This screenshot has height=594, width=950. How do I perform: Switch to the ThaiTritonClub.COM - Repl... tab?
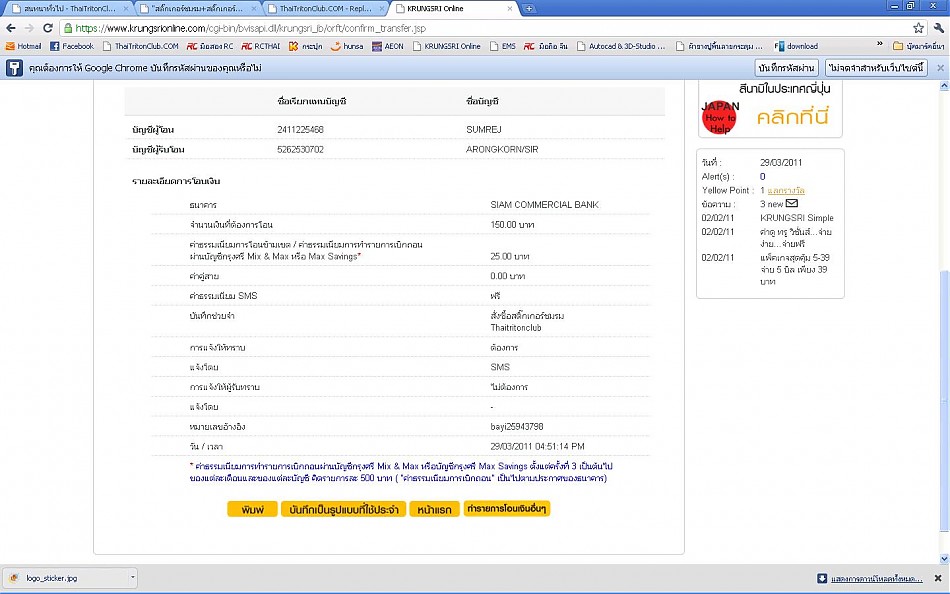(x=323, y=8)
